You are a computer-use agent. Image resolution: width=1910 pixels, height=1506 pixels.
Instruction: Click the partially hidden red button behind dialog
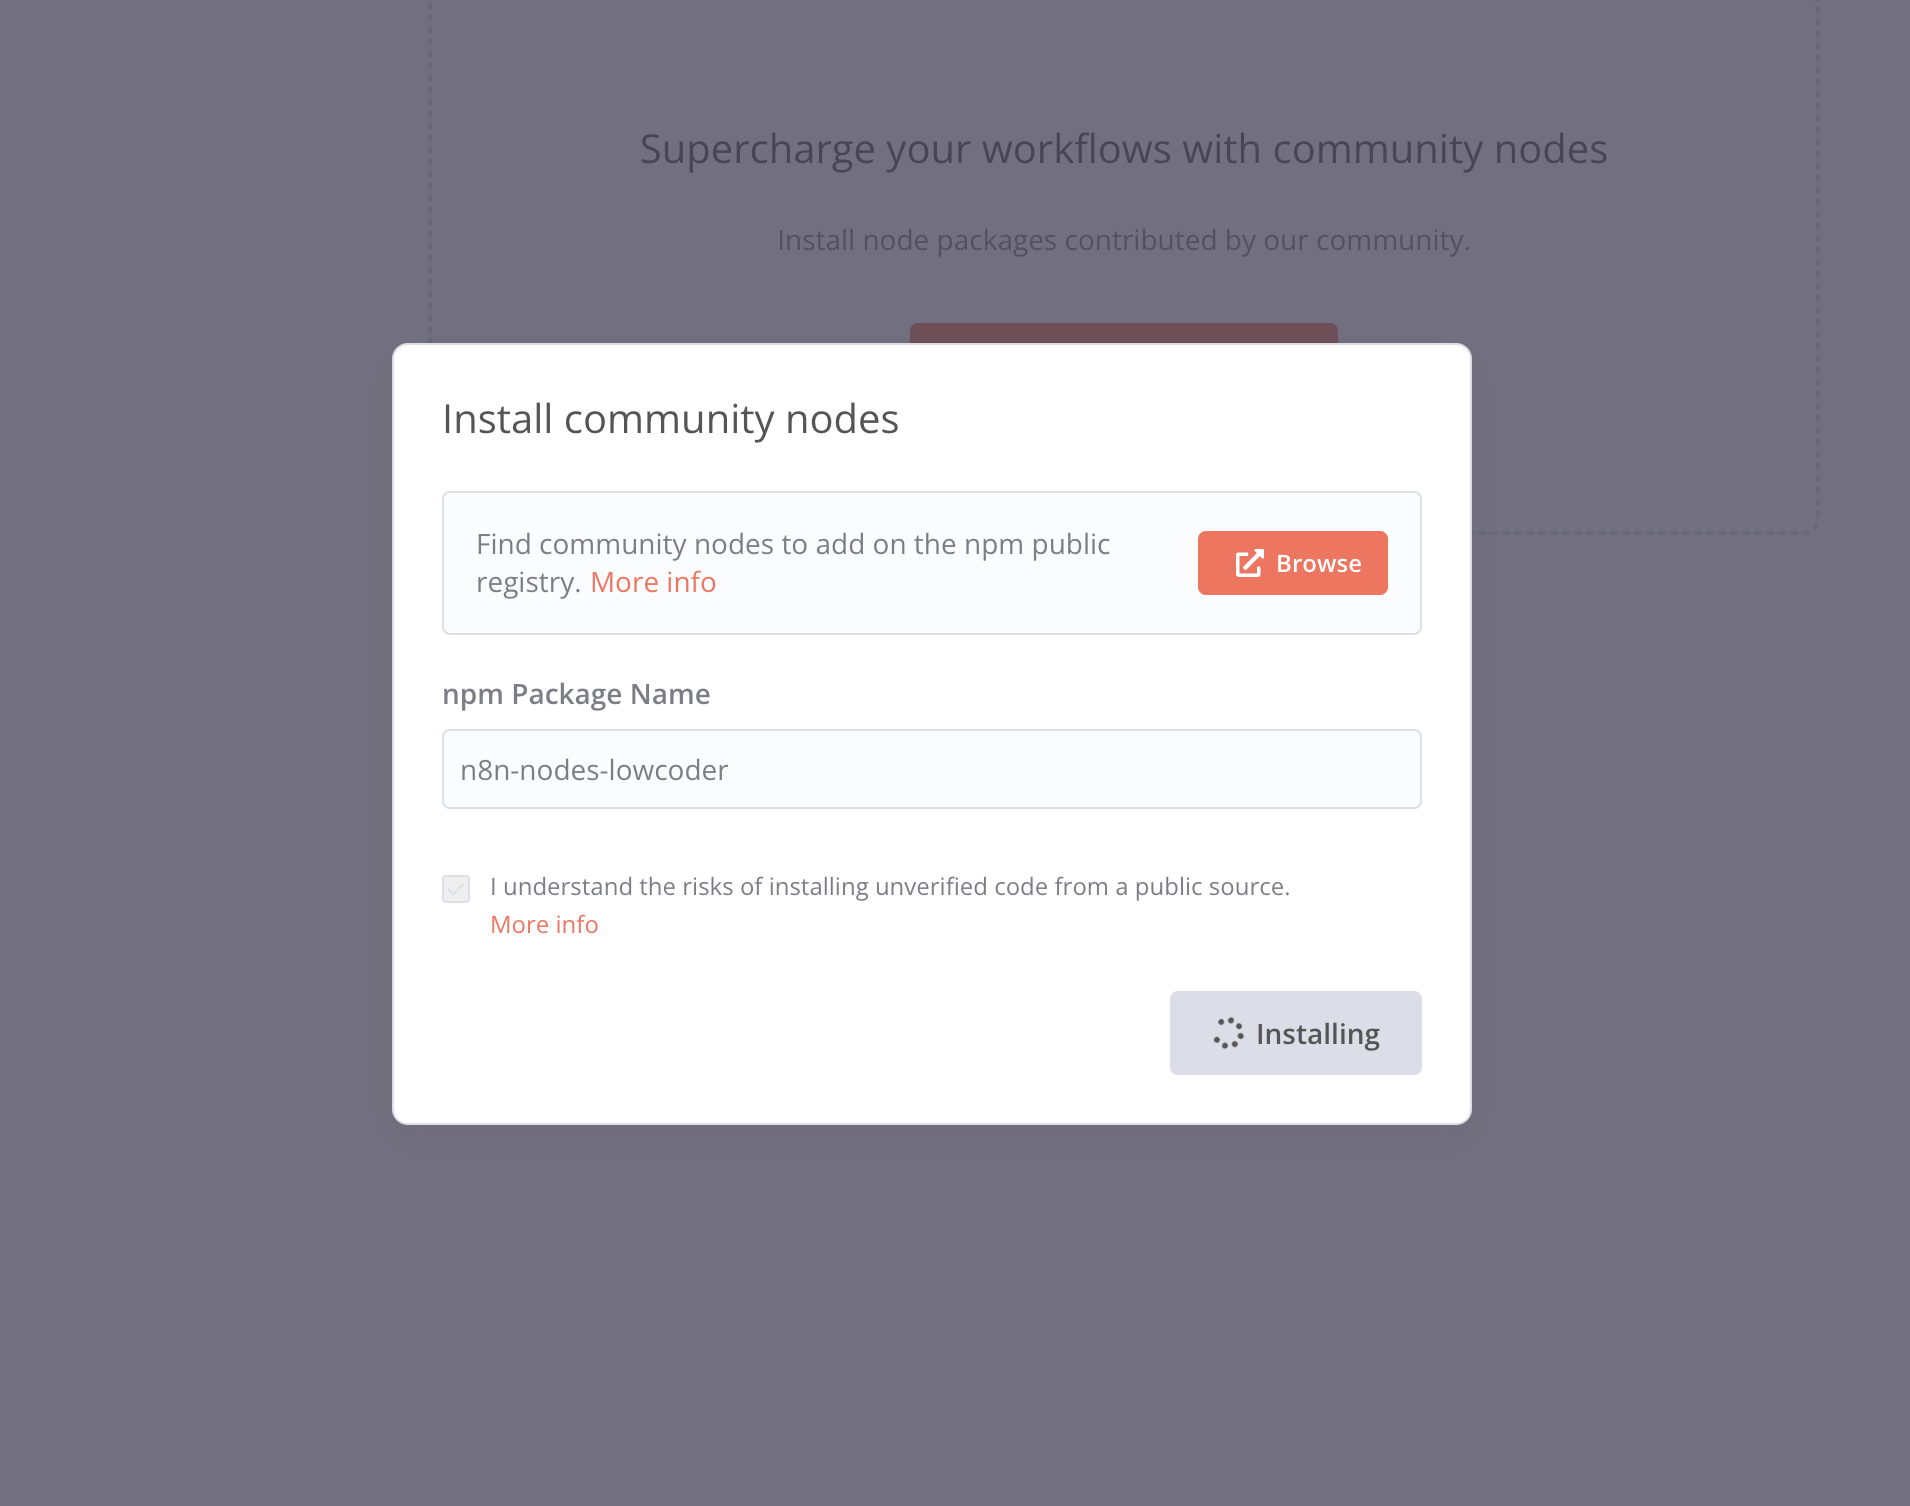(x=1123, y=333)
